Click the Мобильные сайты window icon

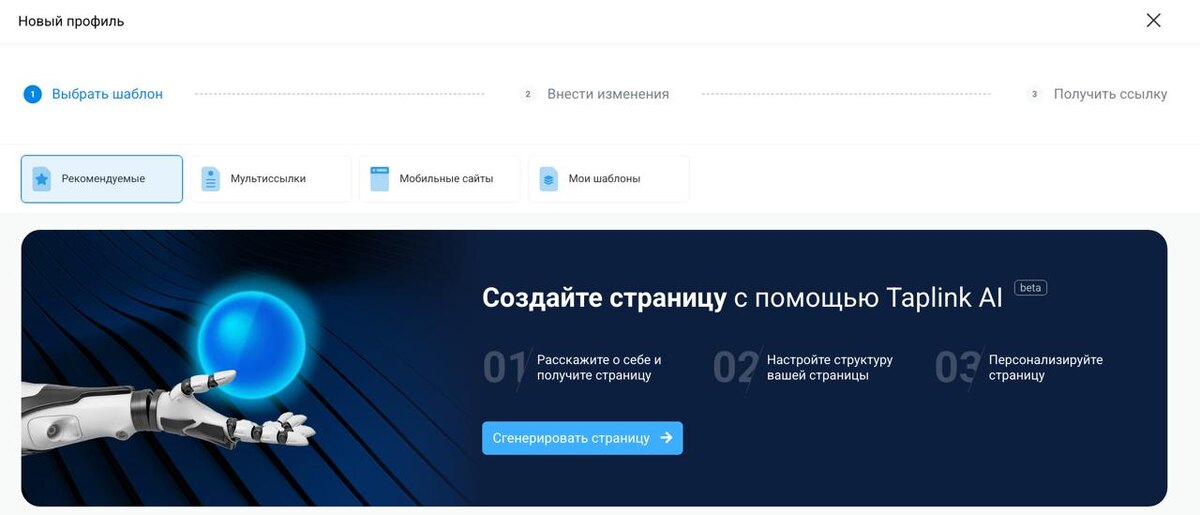point(379,179)
